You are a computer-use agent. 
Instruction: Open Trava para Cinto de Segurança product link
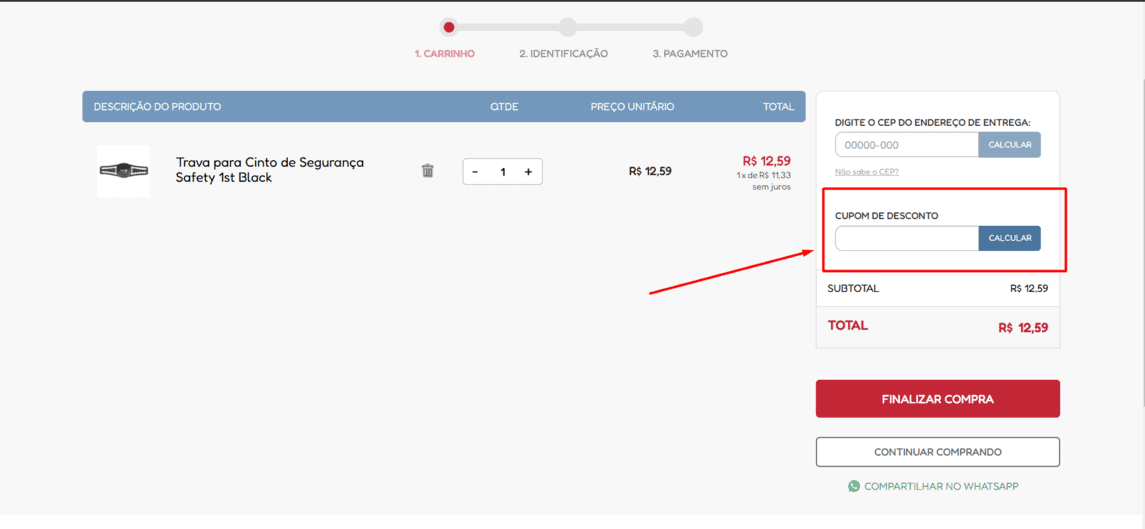pos(269,170)
